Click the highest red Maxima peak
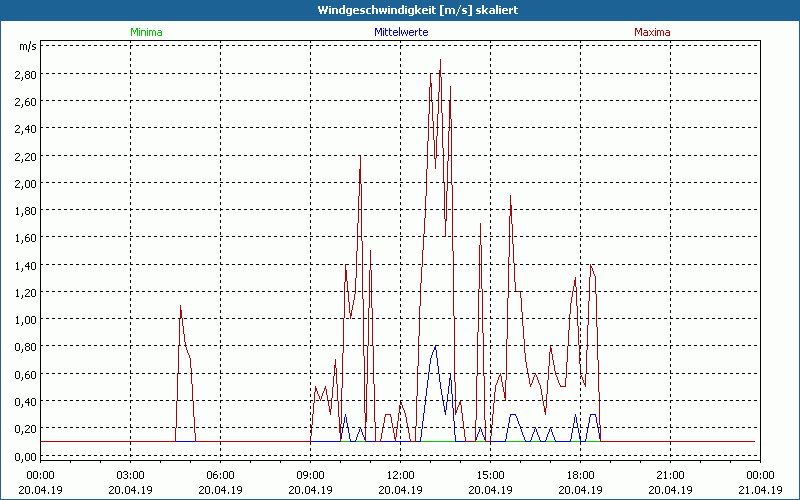Viewport: 800px width, 500px height. pyautogui.click(x=440, y=61)
